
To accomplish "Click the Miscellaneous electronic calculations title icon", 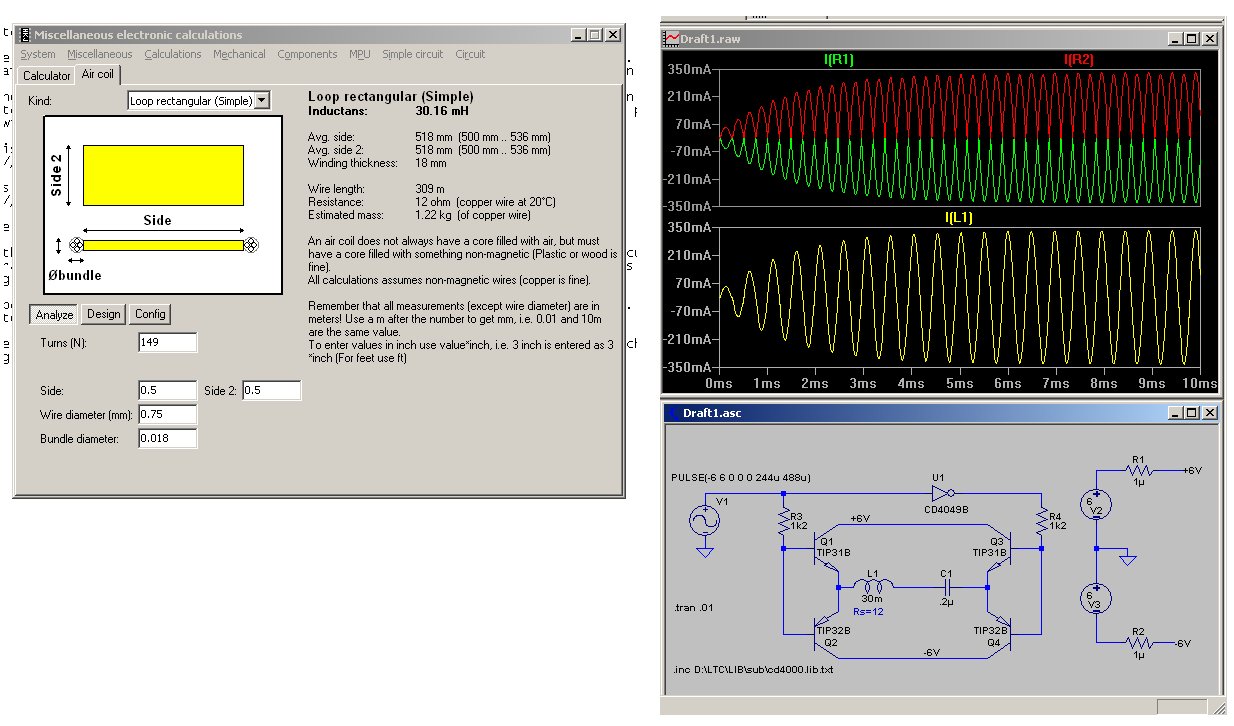I will click(x=24, y=34).
